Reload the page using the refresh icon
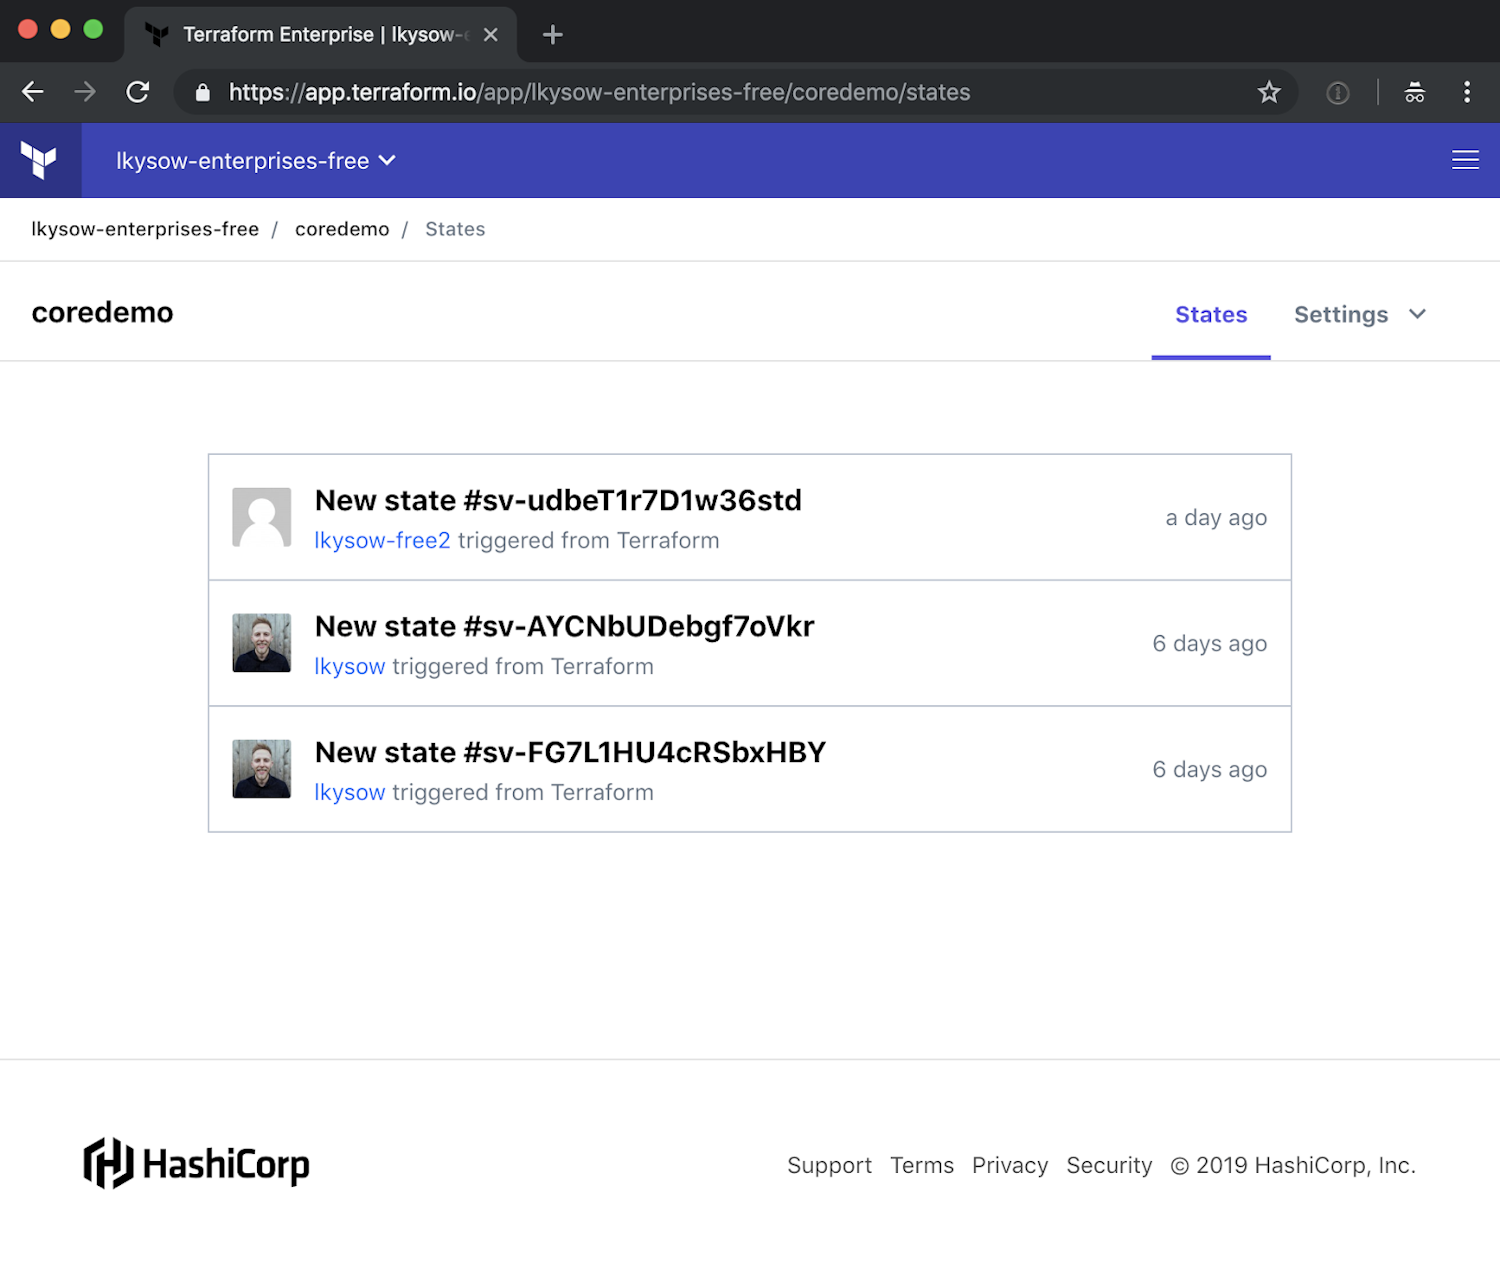The width and height of the screenshot is (1500, 1263). pyautogui.click(x=138, y=92)
